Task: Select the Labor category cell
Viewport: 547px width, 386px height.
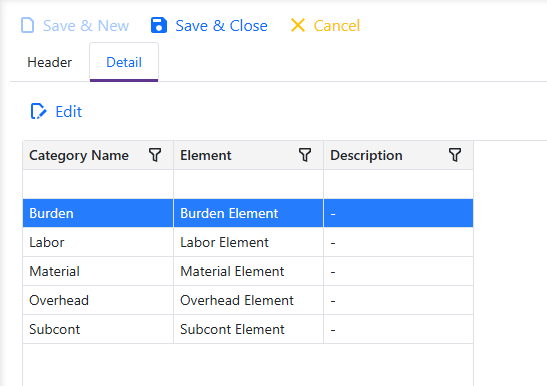Action: click(98, 242)
